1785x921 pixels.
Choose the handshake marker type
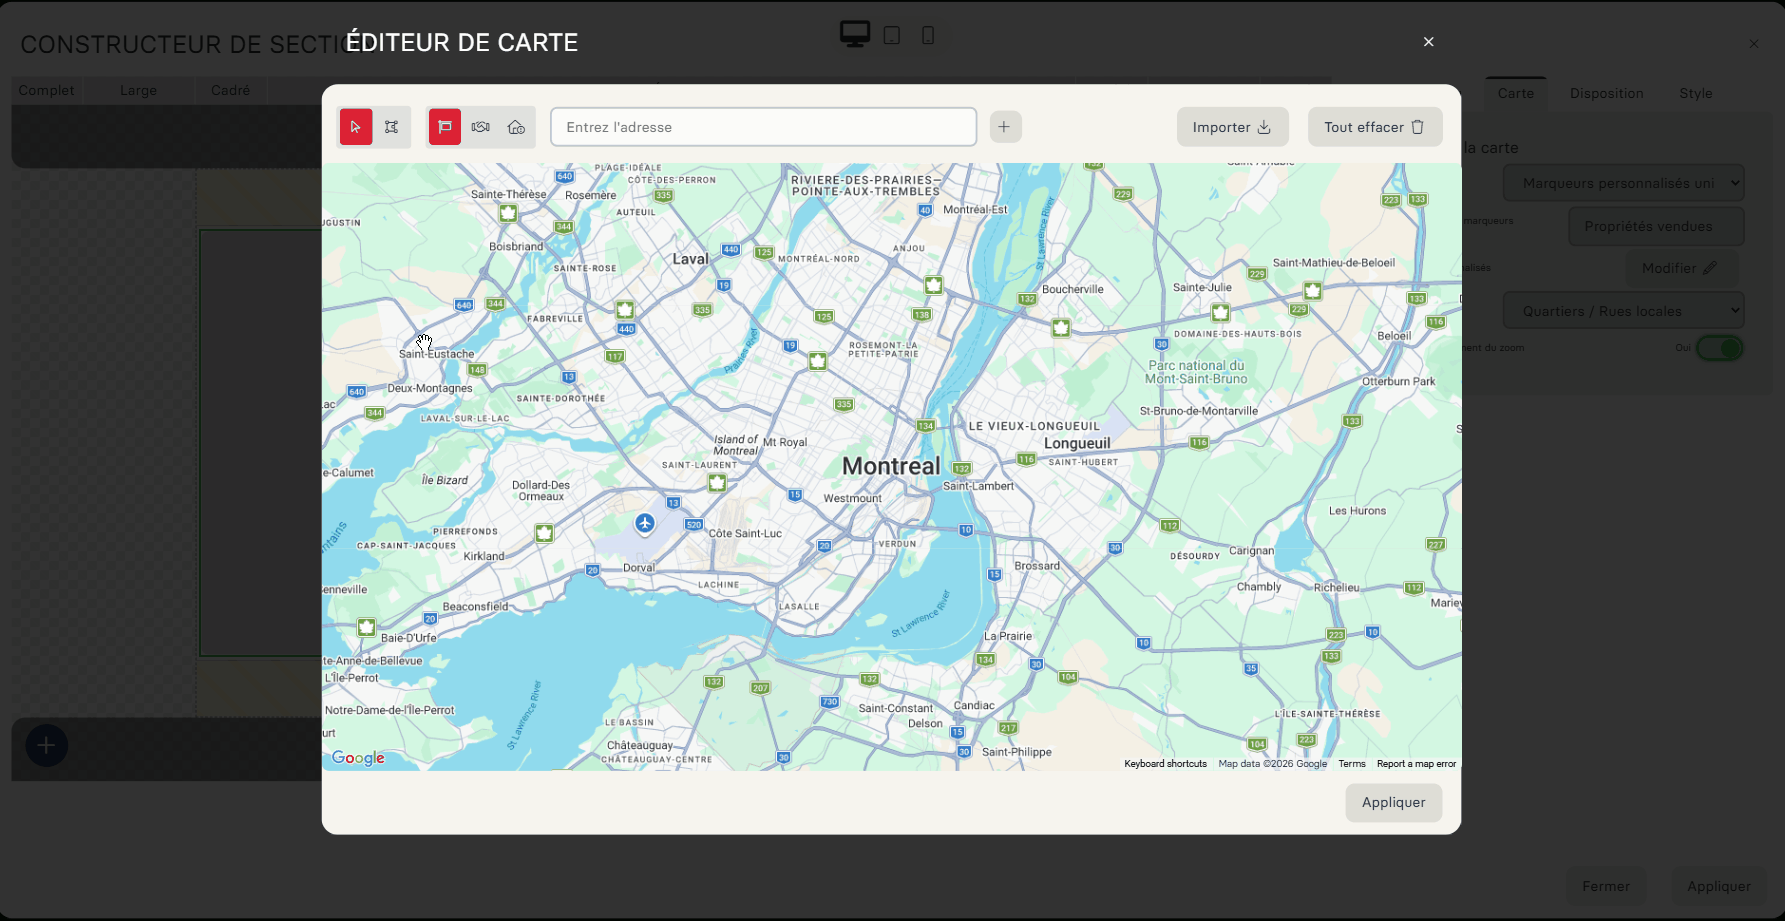(x=481, y=127)
